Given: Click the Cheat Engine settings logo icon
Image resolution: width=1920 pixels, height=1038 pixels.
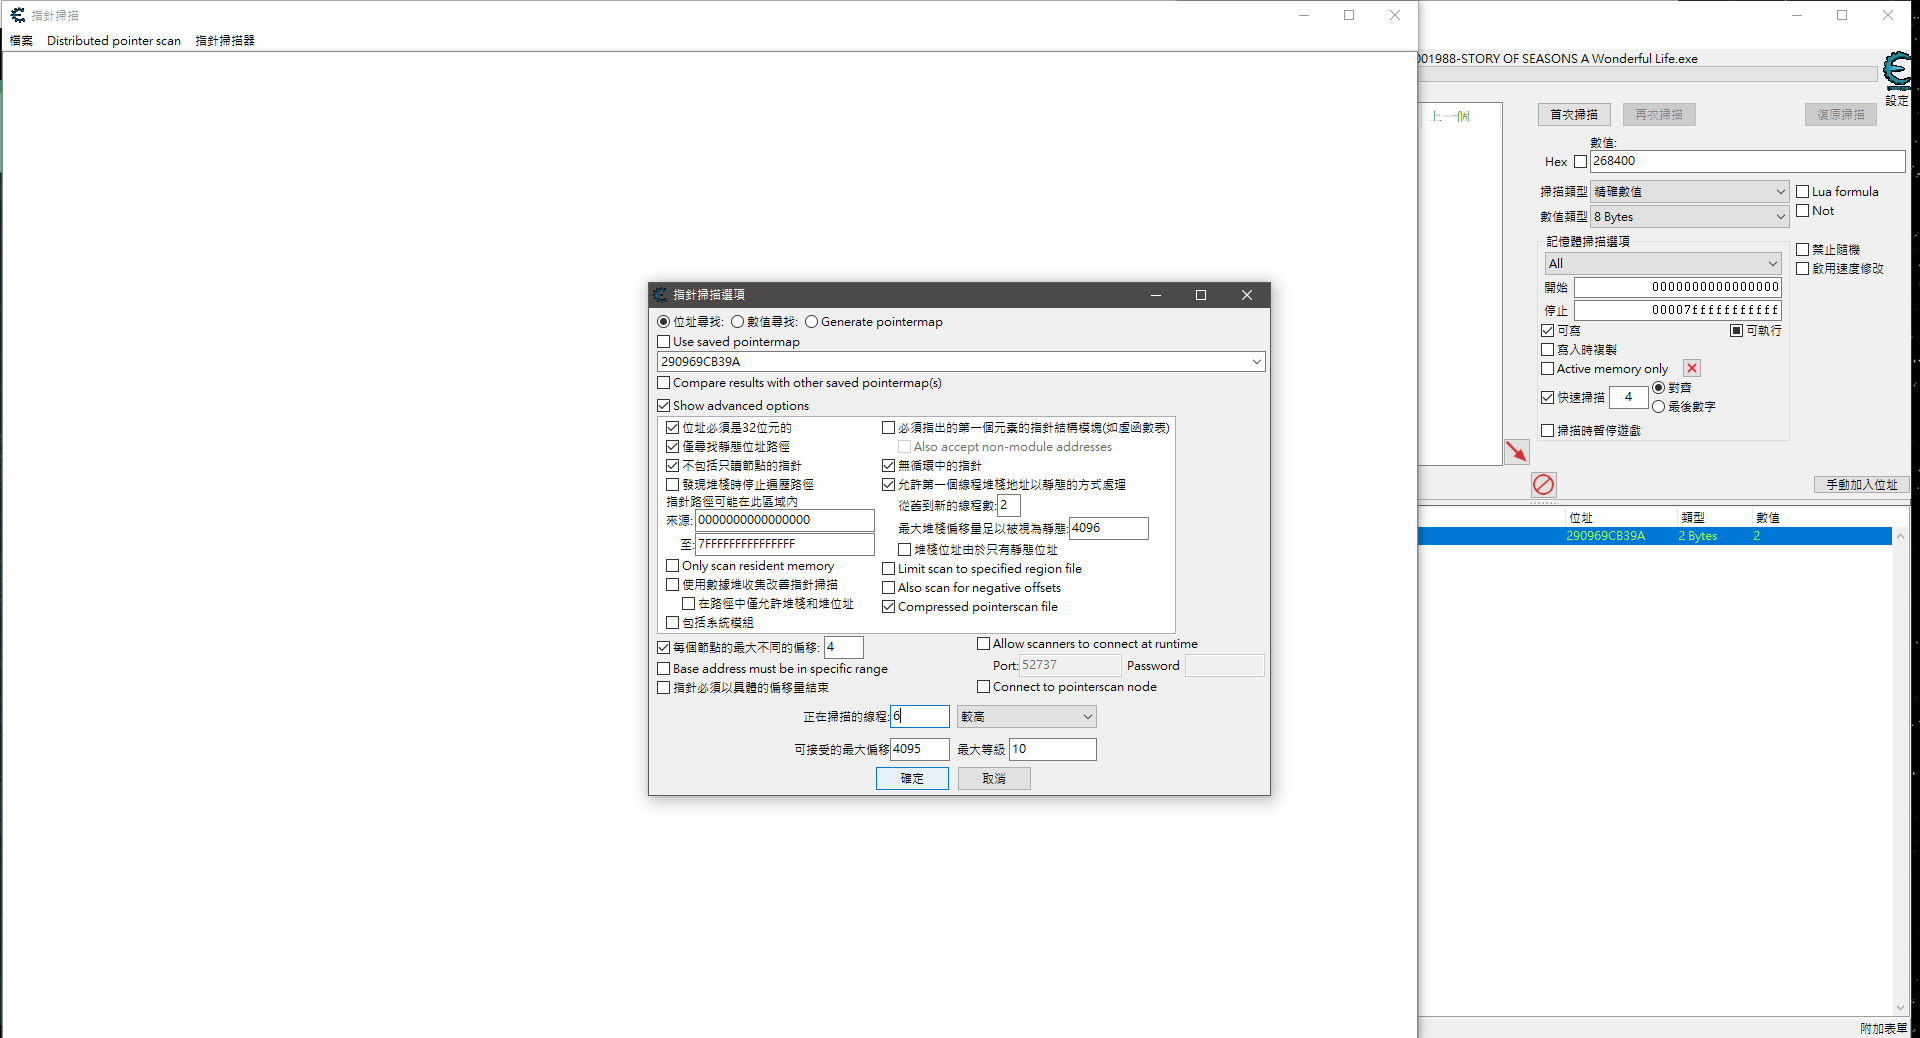Looking at the screenshot, I should (1897, 72).
